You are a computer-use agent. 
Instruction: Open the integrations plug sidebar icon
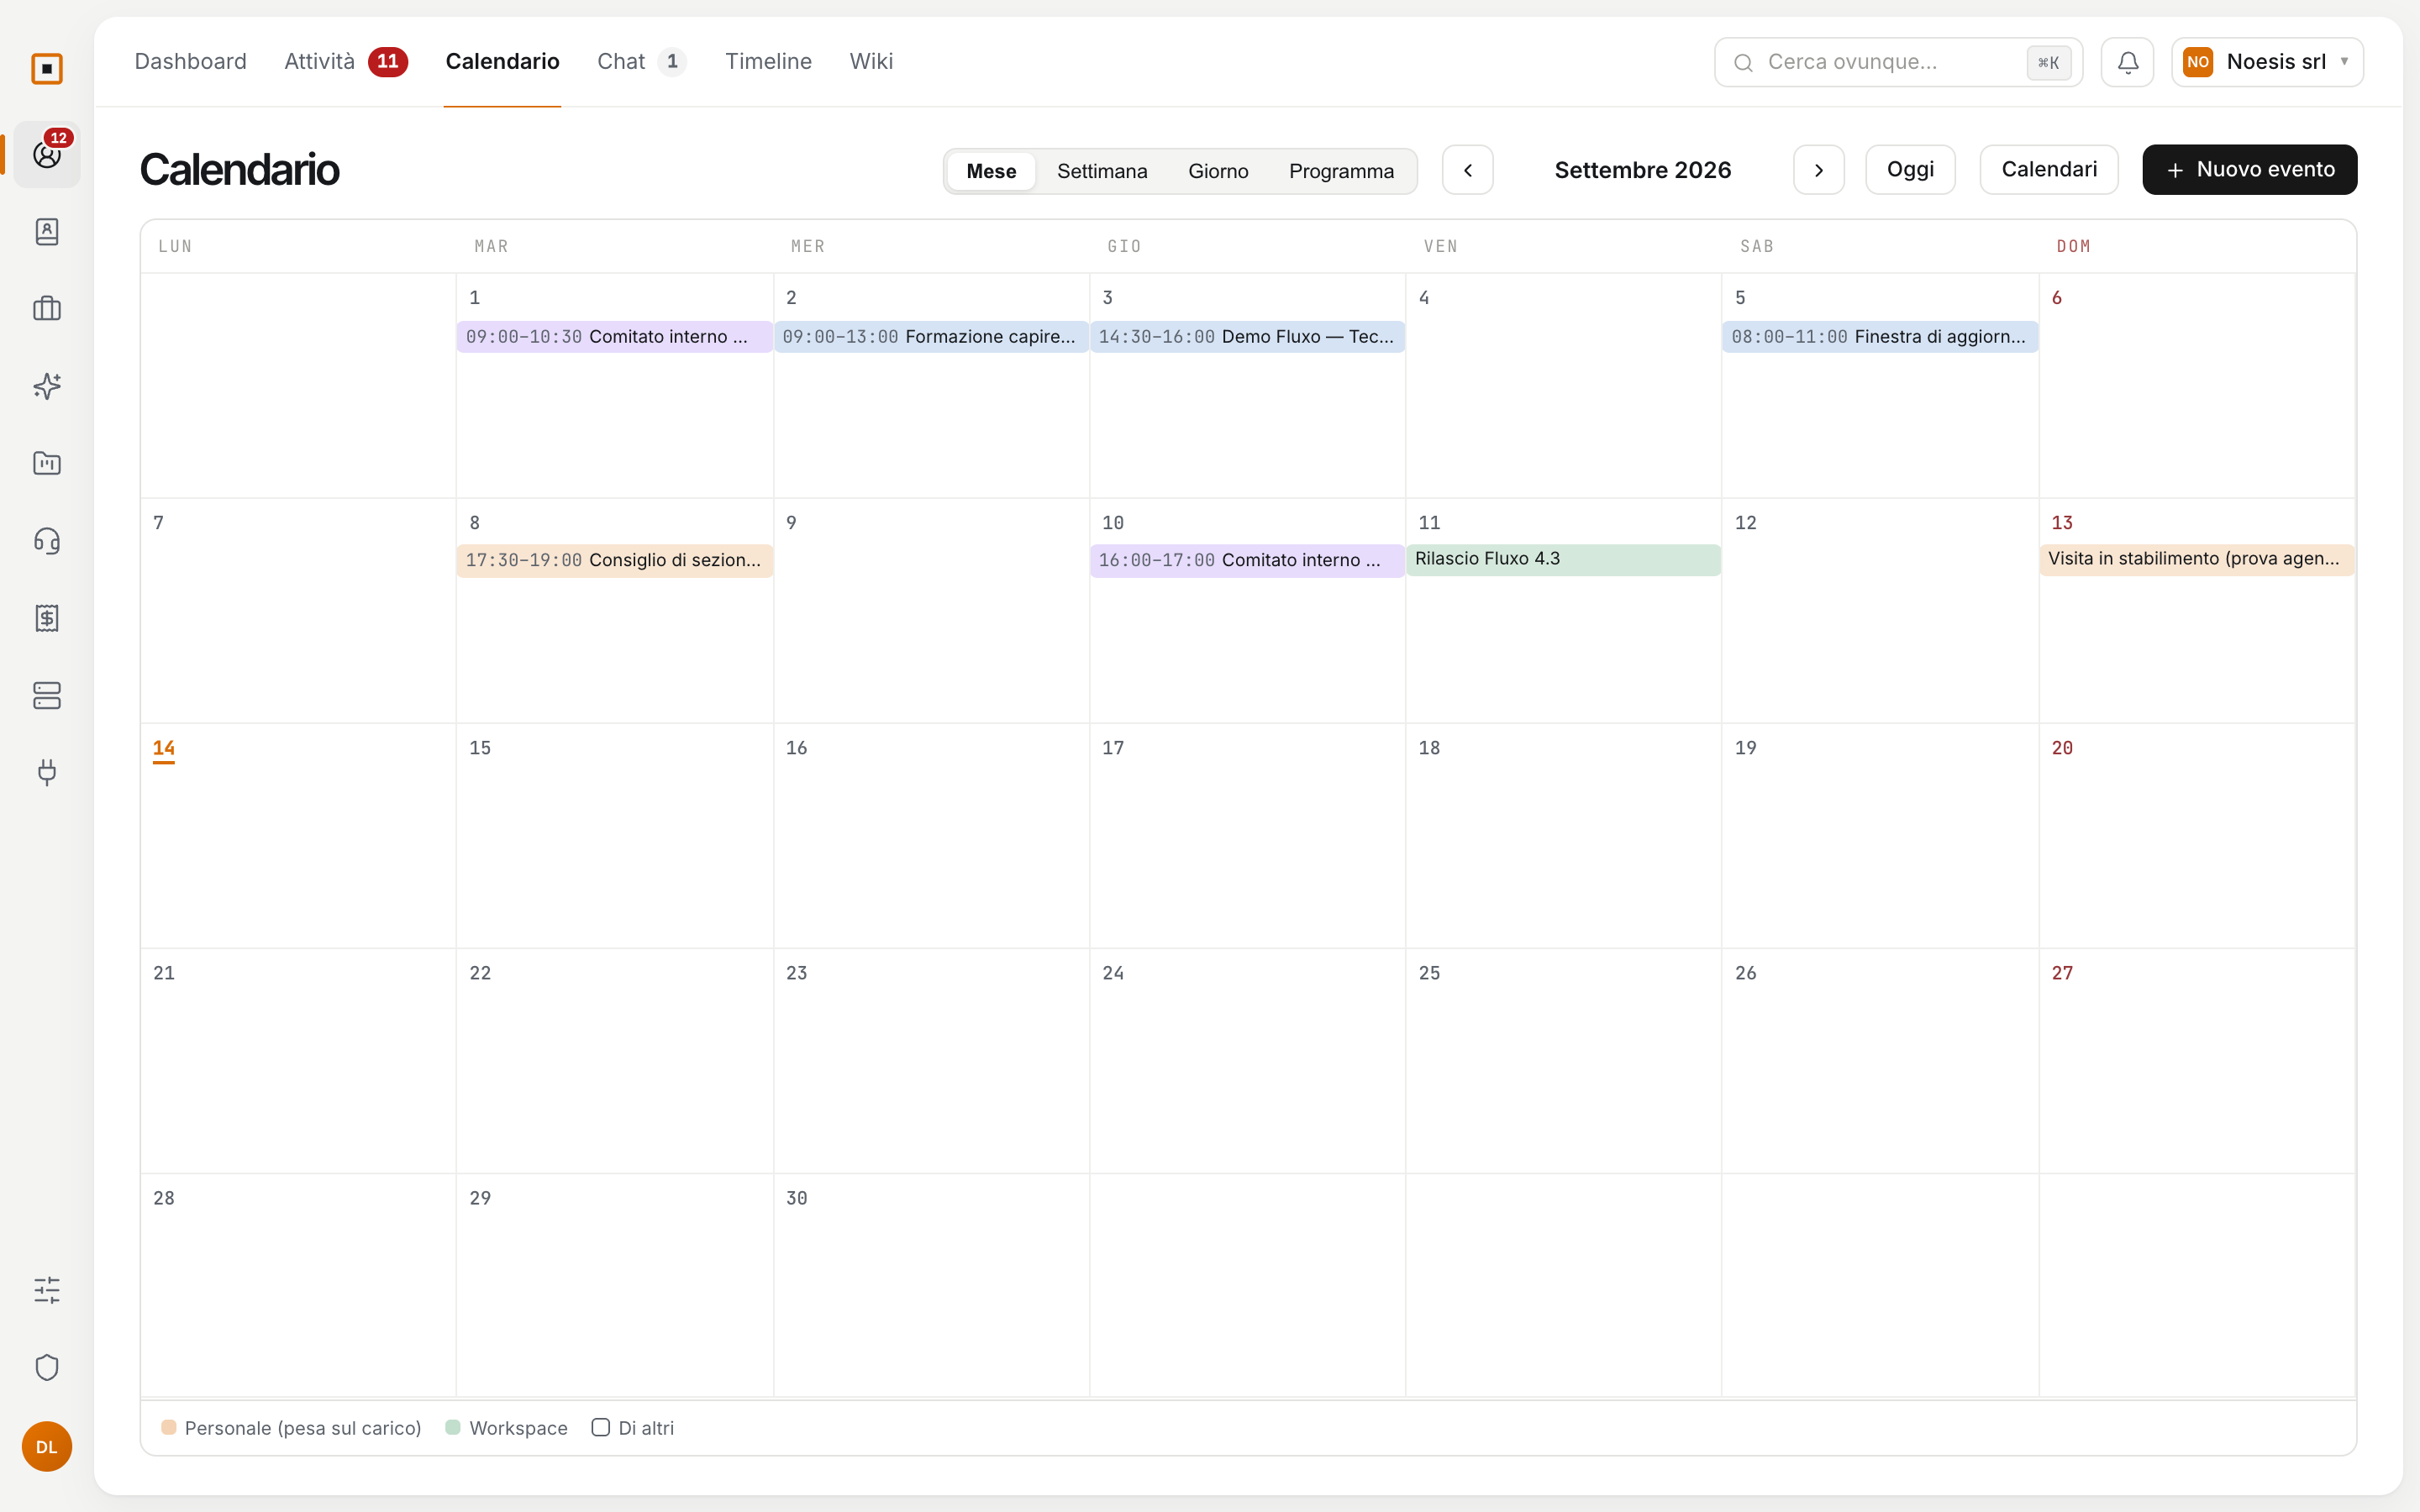point(47,772)
